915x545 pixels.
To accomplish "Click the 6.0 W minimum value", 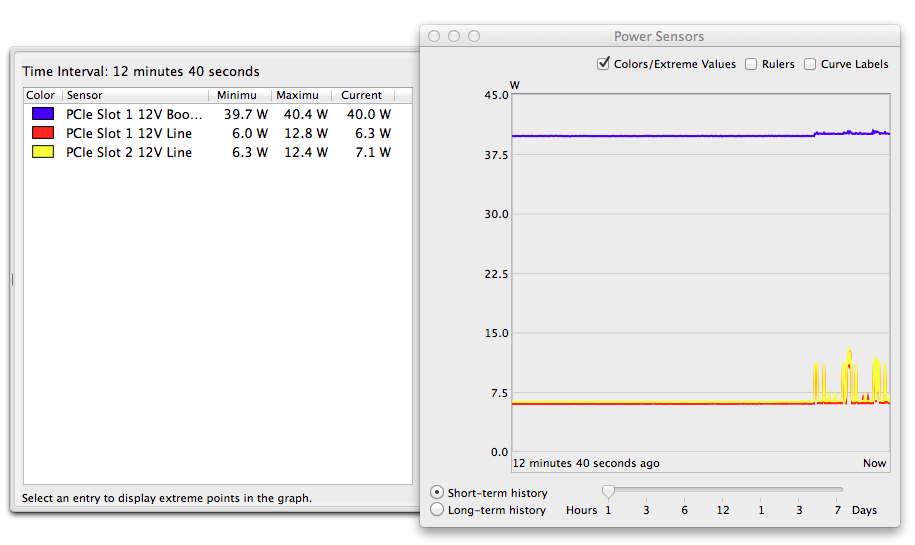I will pos(250,134).
